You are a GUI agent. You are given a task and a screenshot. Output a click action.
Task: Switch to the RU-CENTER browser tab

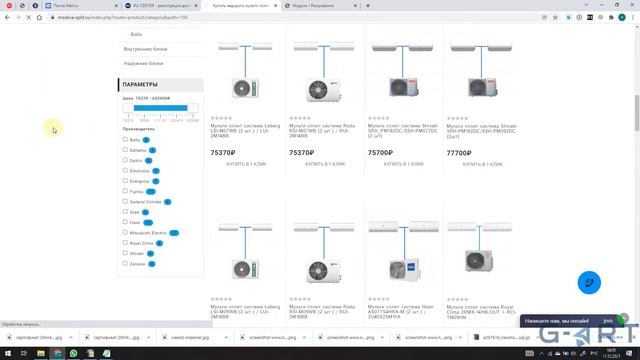pos(162,6)
